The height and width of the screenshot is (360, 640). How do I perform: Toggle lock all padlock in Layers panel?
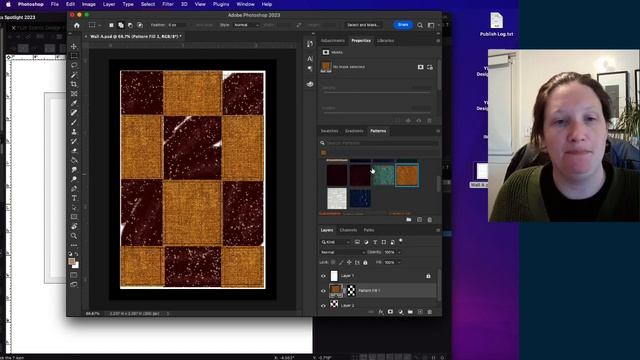[365, 262]
